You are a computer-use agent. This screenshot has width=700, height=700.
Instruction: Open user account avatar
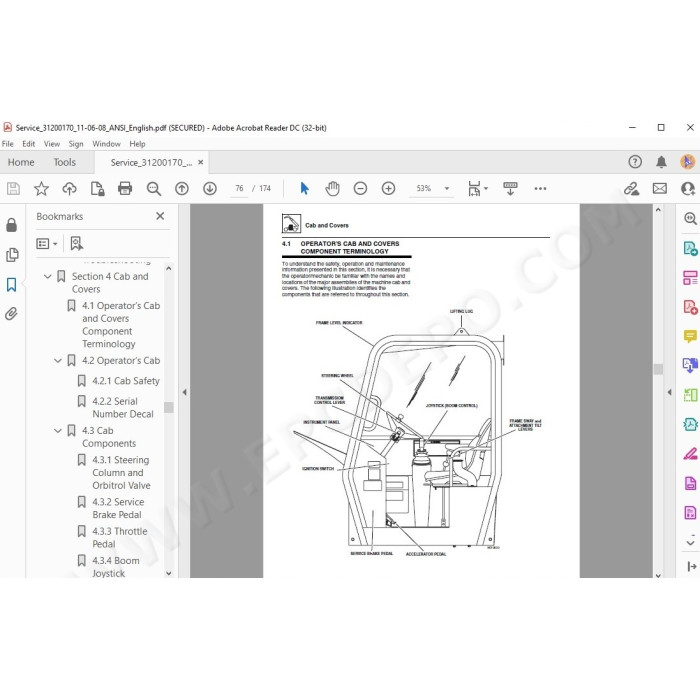click(688, 162)
